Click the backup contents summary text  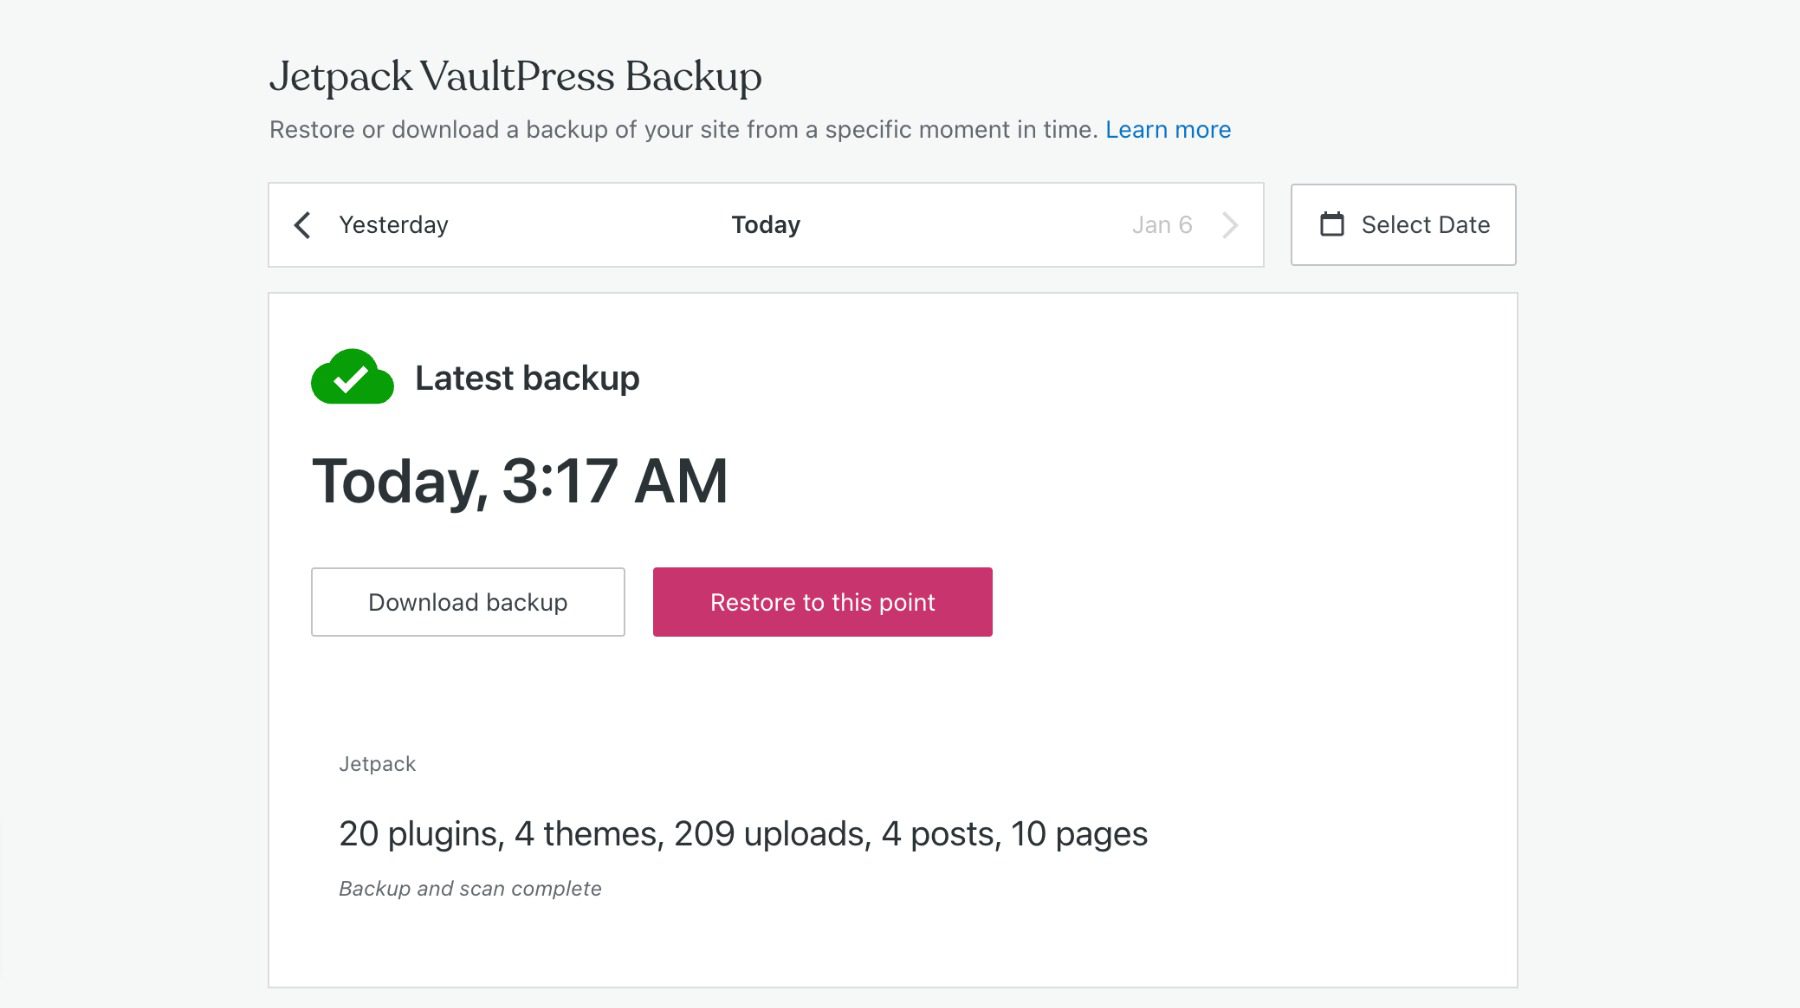pos(743,833)
